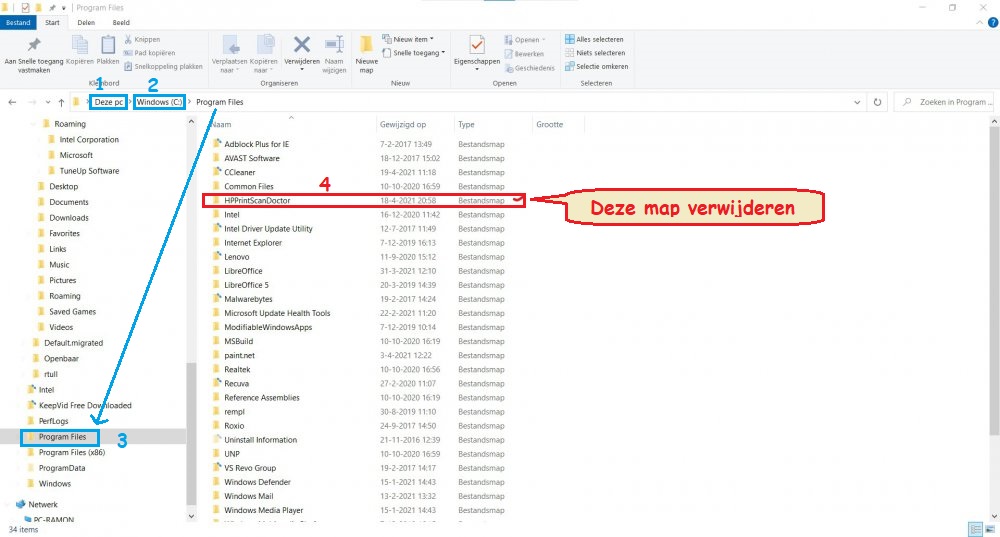Open the recent locations dropdown arrow
Screen dimensions: 1000x537
(x=48, y=102)
